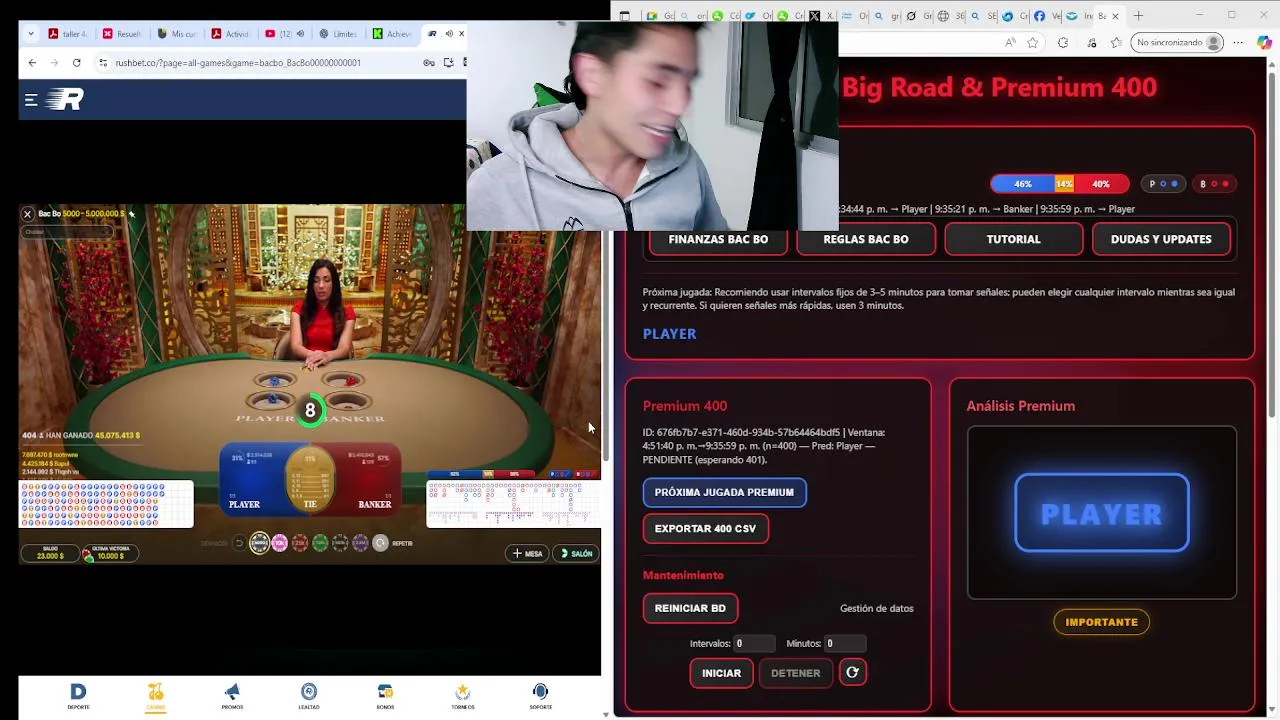1280x720 pixels.
Task: Close the Bac Bo game overlay
Action: click(27, 214)
